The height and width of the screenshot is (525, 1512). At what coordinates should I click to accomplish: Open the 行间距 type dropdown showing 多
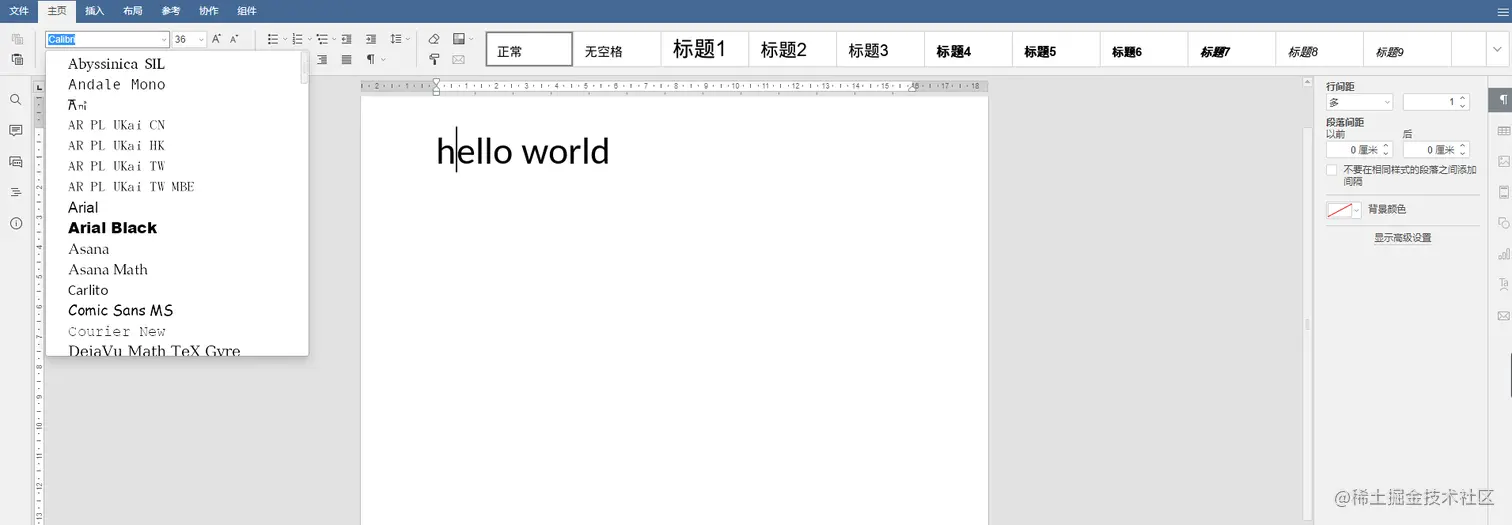click(x=1359, y=102)
